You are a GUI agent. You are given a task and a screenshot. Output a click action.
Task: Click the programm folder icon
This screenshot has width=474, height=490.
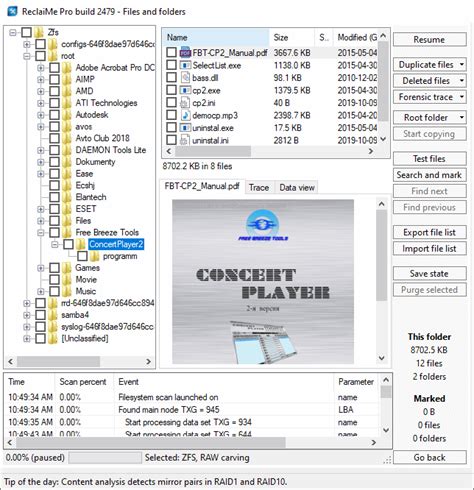pyautogui.click(x=95, y=256)
